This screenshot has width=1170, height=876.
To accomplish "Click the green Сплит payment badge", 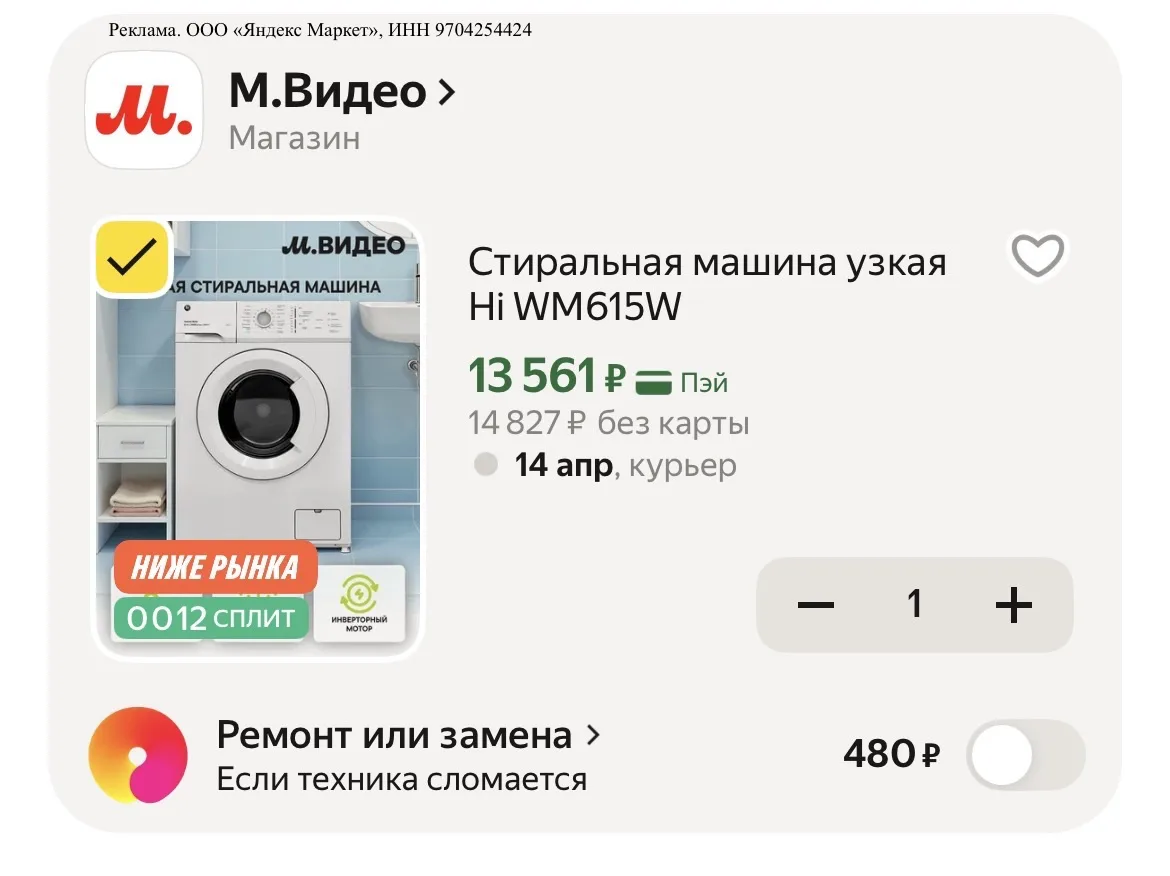I will 211,618.
